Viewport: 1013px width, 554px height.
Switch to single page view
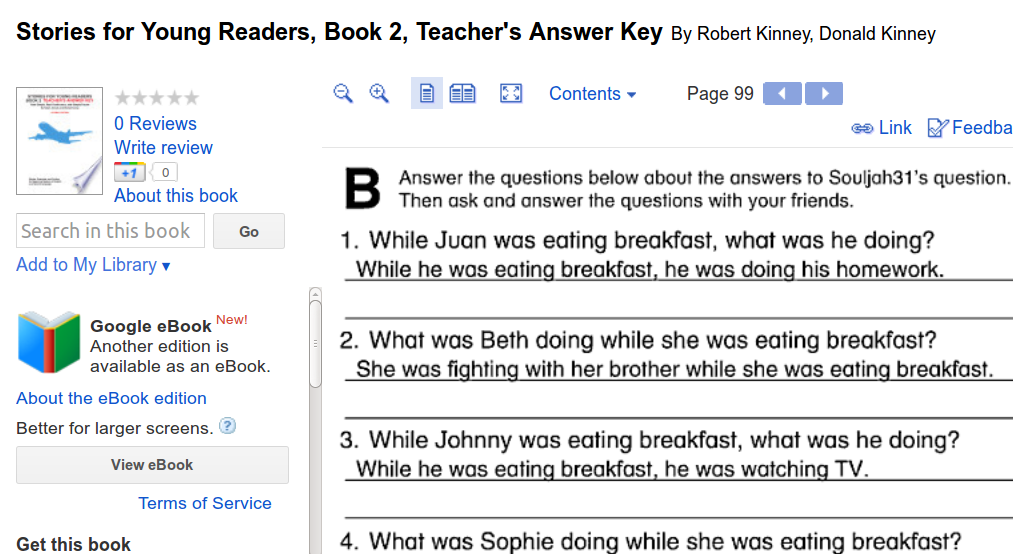tap(427, 94)
